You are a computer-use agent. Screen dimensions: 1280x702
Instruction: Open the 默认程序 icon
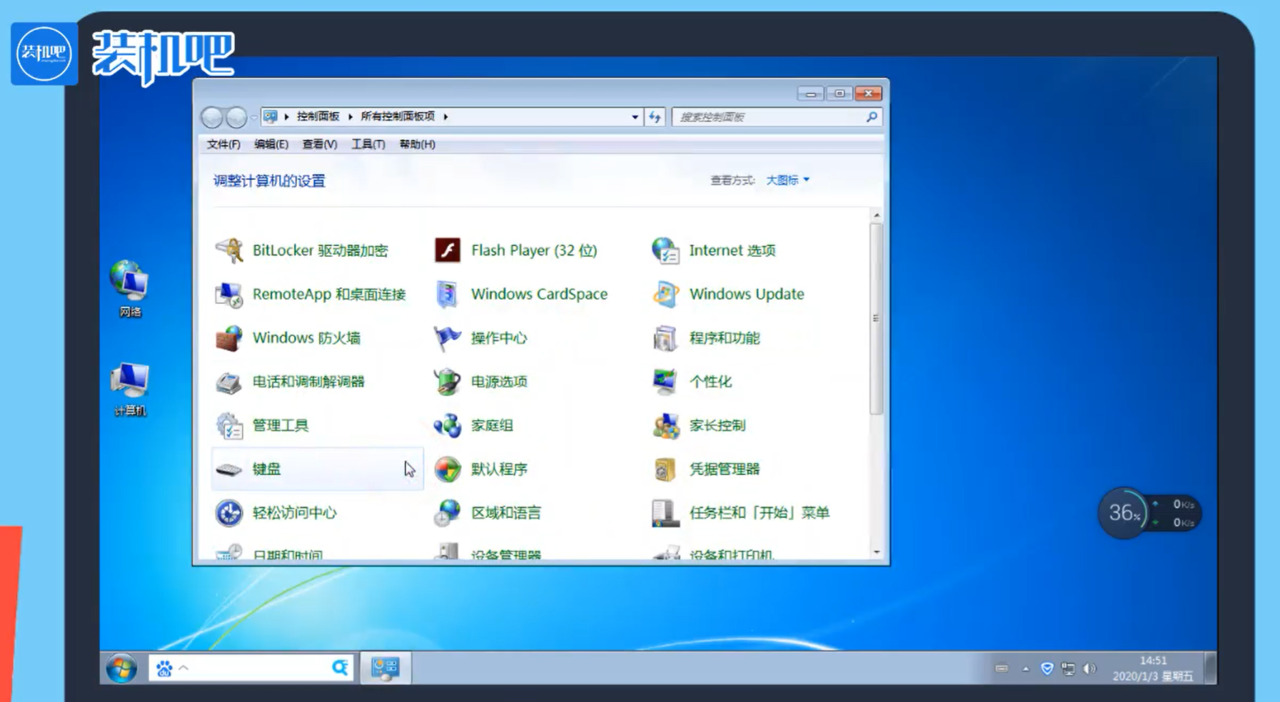click(448, 469)
